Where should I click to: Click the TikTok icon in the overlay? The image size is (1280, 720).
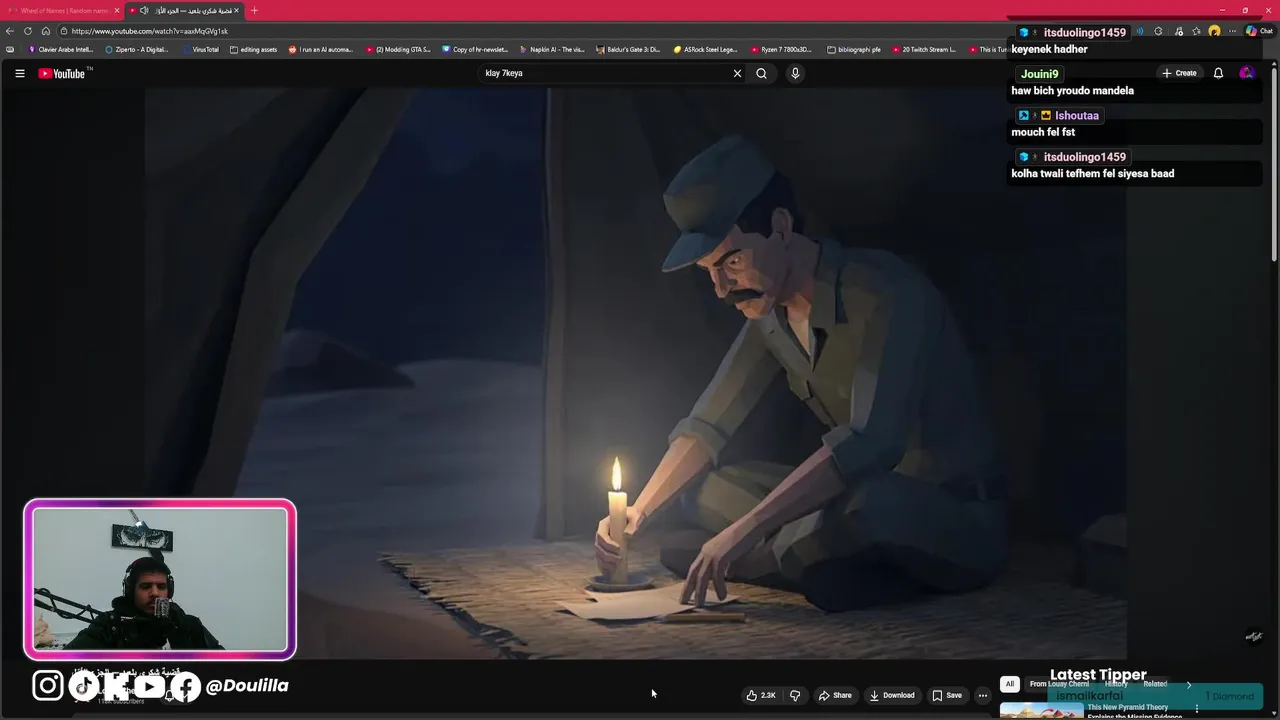(x=84, y=685)
